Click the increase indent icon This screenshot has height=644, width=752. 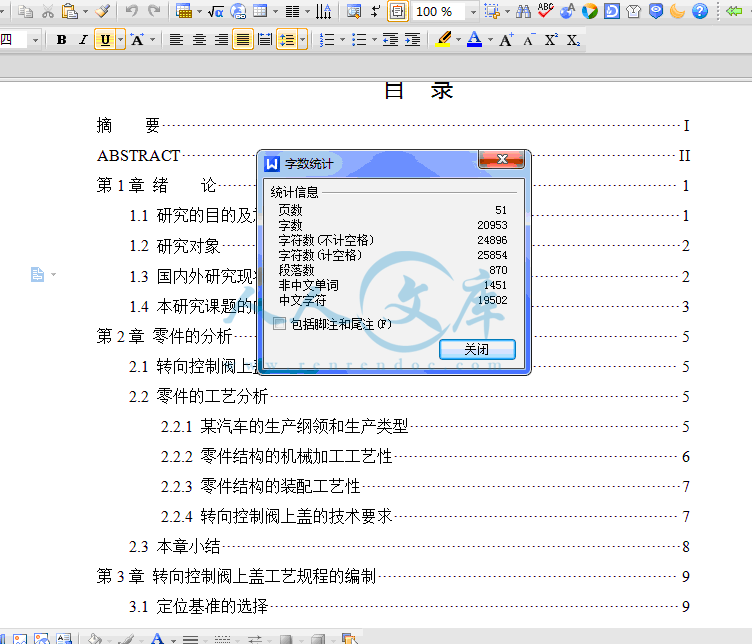click(x=412, y=40)
